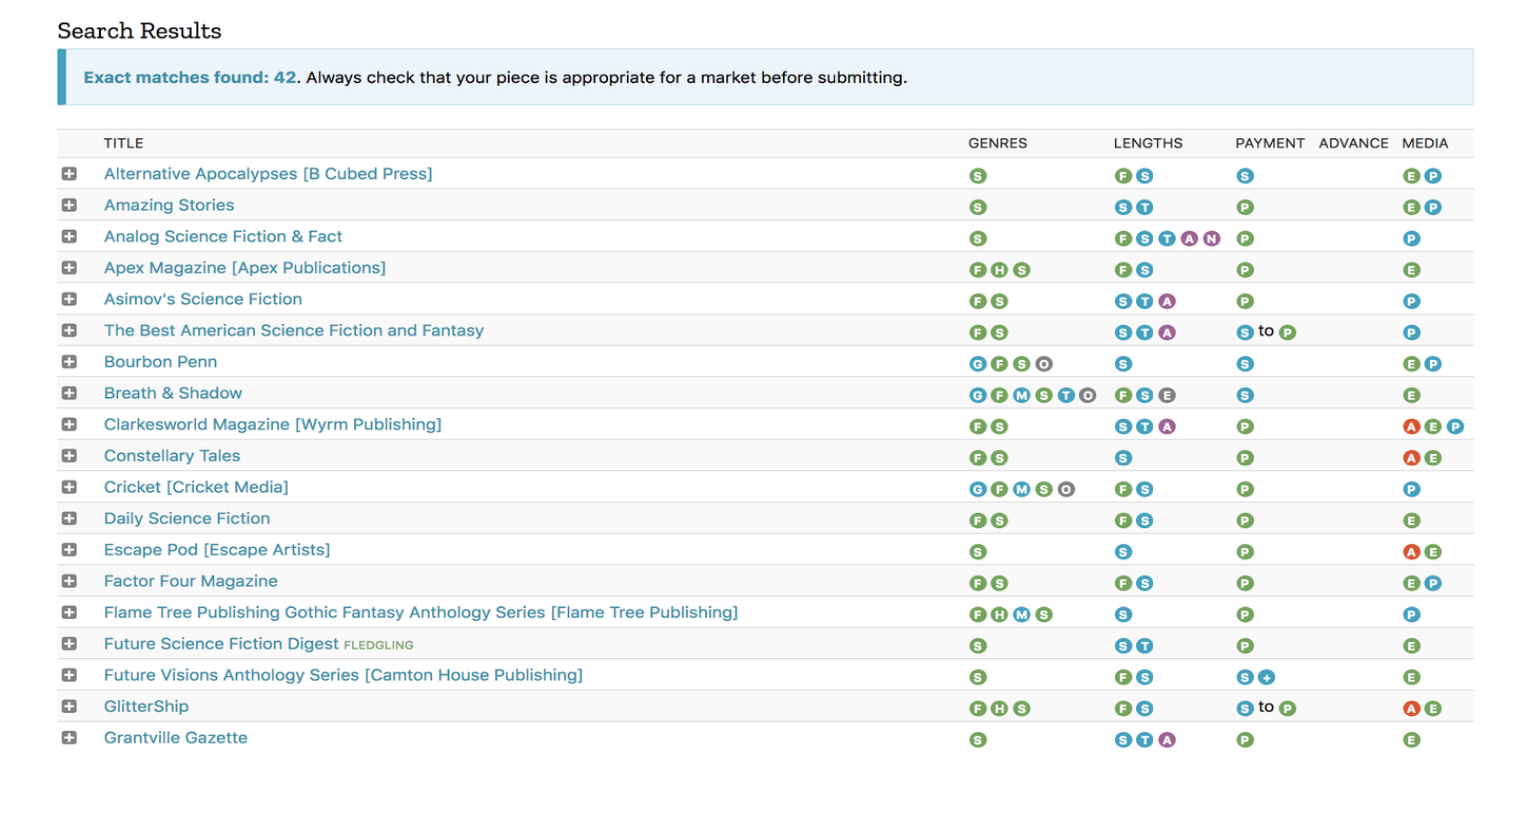The height and width of the screenshot is (818, 1528).
Task: Click the blue P media icon for Factor Four Magazine
Action: click(1433, 584)
